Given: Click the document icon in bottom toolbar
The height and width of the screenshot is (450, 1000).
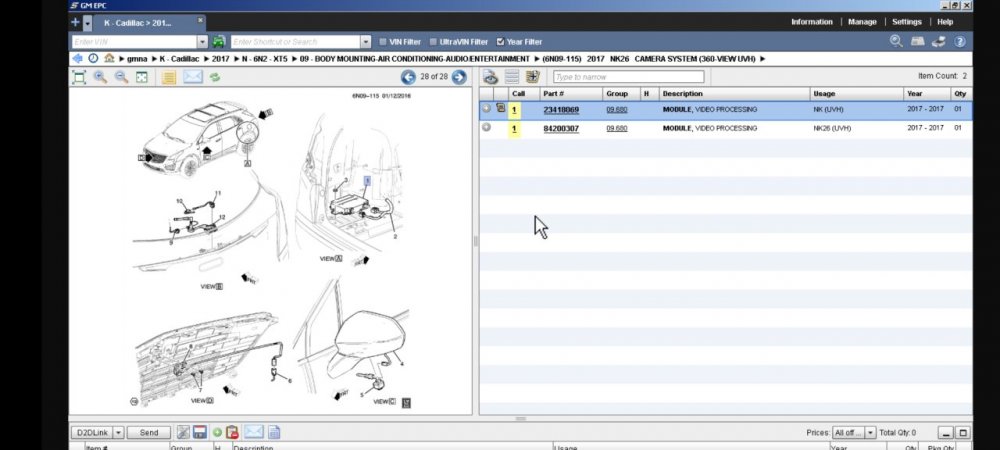Looking at the screenshot, I should 274,432.
